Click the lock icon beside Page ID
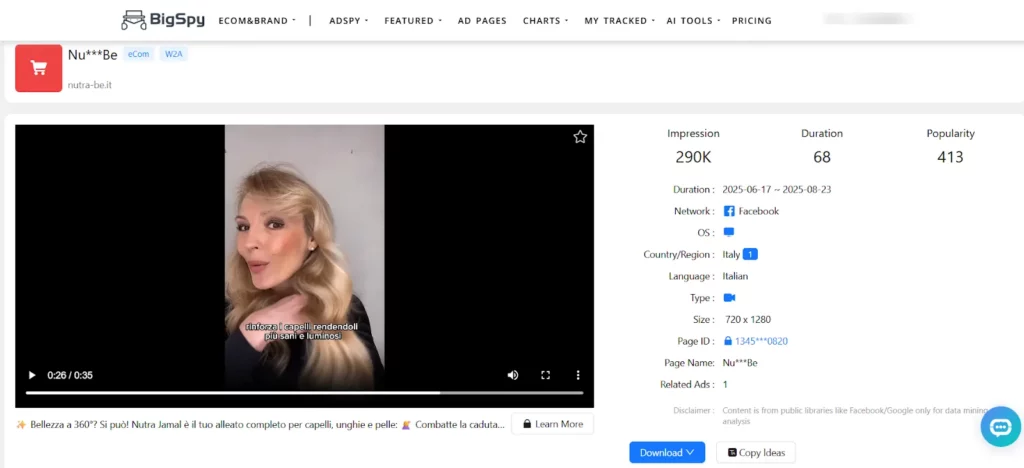This screenshot has height=468, width=1024. [728, 341]
